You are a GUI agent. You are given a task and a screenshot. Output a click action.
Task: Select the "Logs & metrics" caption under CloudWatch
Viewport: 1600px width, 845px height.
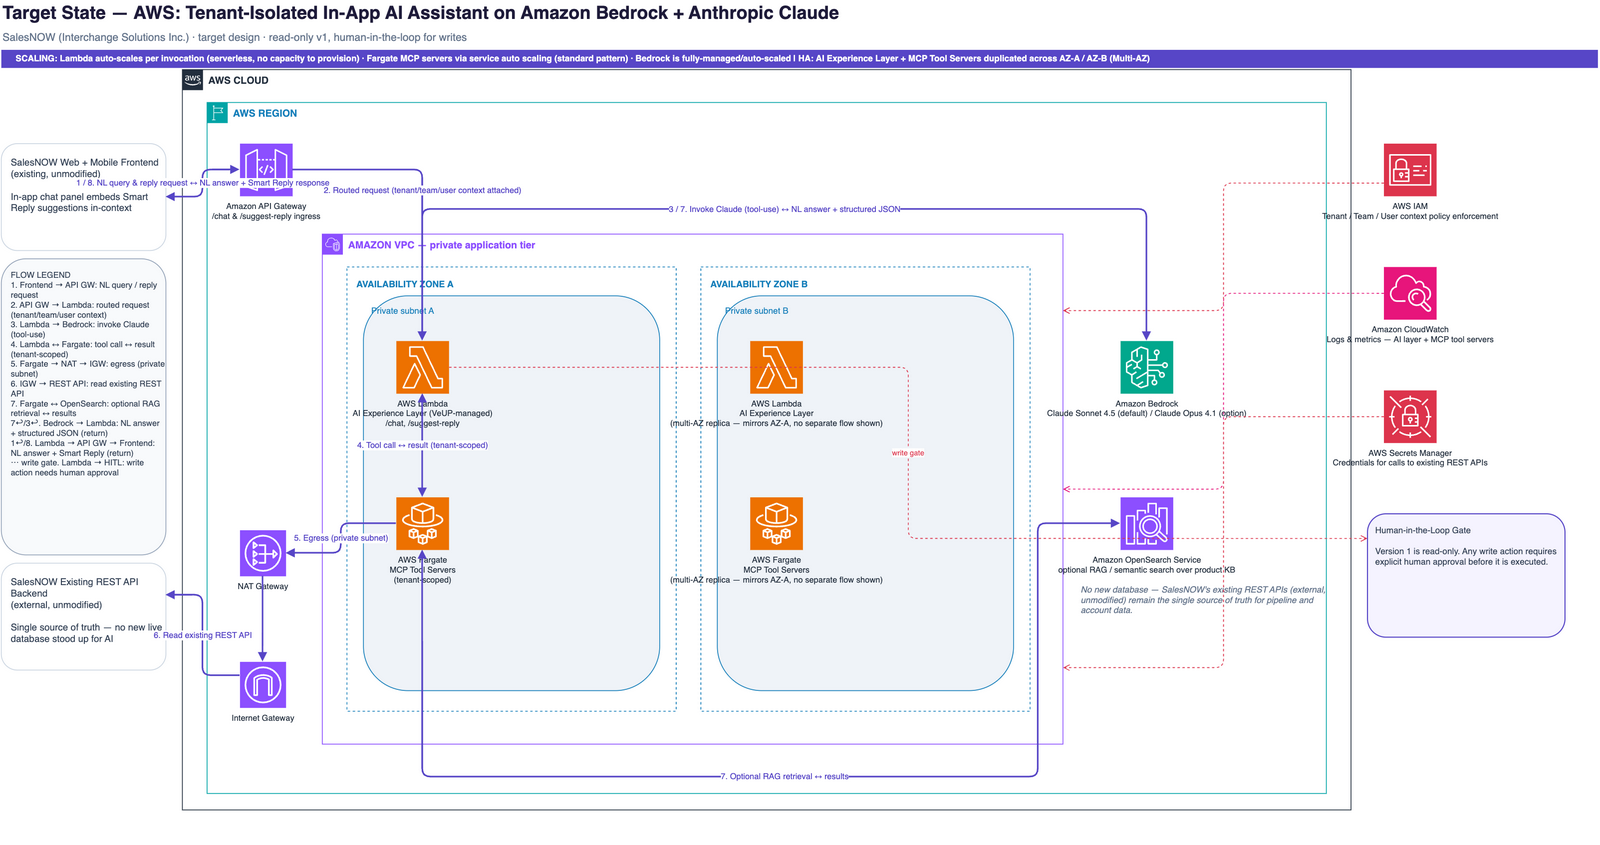click(x=1410, y=339)
